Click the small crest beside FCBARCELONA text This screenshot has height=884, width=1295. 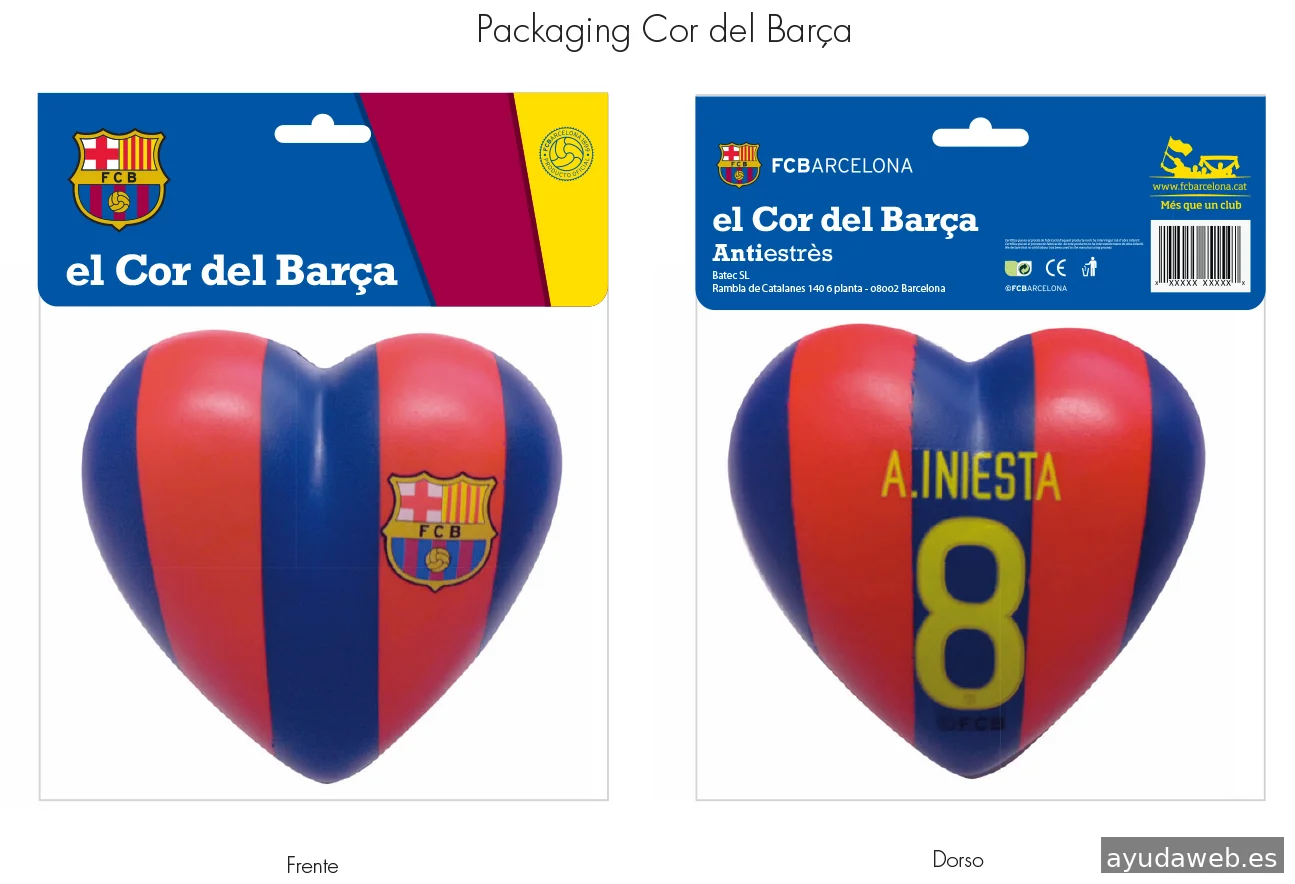click(738, 165)
